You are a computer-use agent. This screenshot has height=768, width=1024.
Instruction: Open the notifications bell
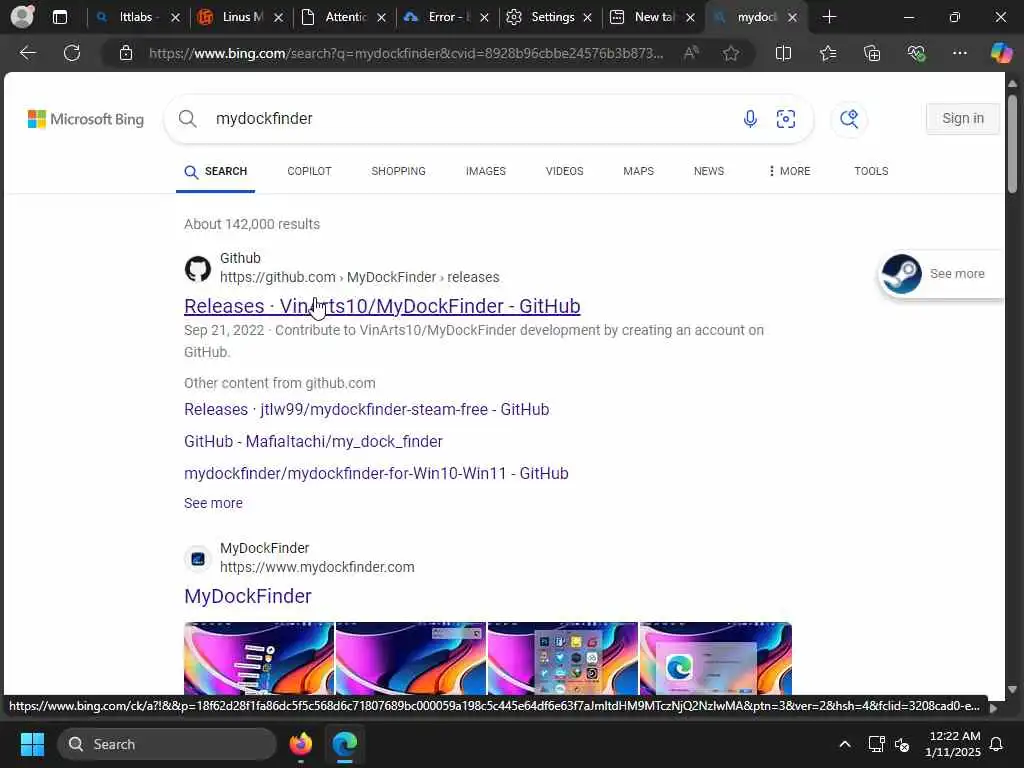coord(997,744)
